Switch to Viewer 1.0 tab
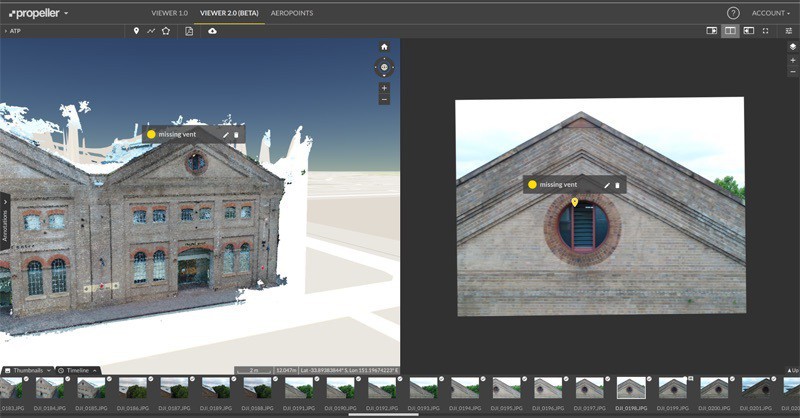 (169, 13)
